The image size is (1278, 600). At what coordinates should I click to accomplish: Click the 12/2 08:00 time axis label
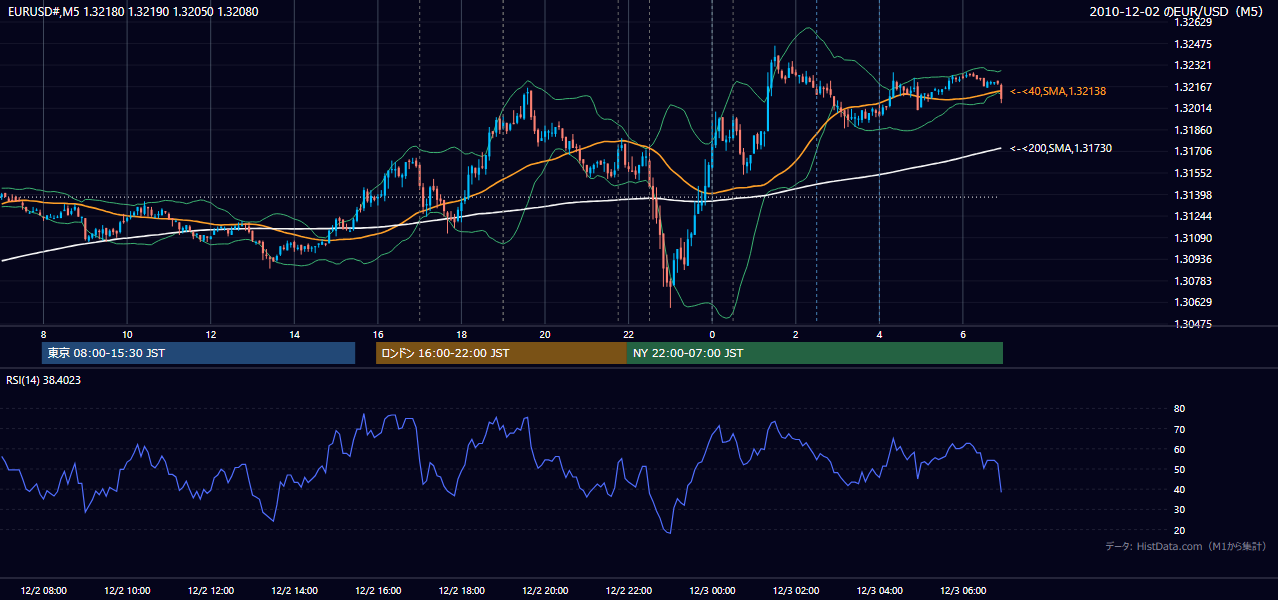point(43,590)
